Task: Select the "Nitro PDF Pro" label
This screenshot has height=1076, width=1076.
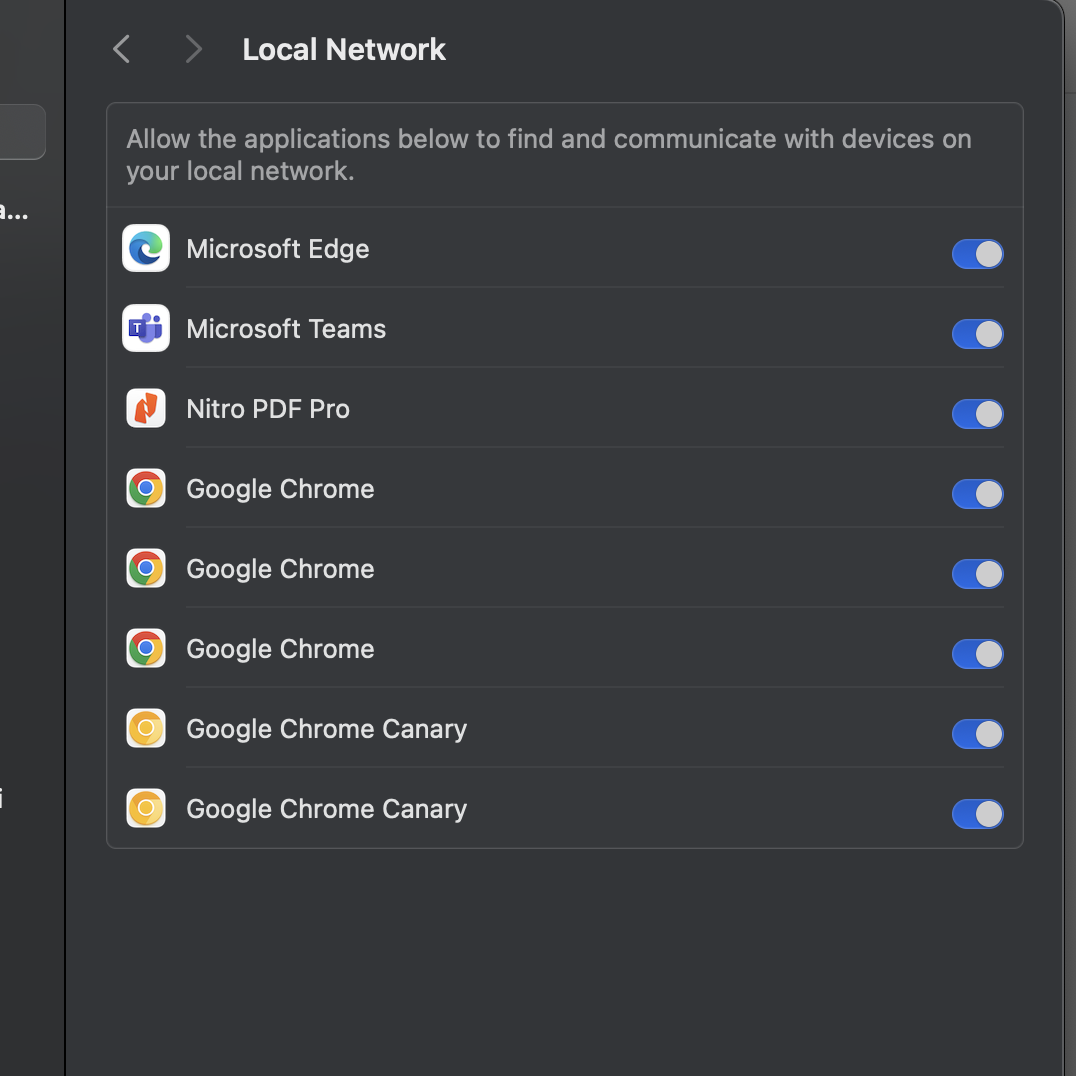Action: click(x=268, y=409)
